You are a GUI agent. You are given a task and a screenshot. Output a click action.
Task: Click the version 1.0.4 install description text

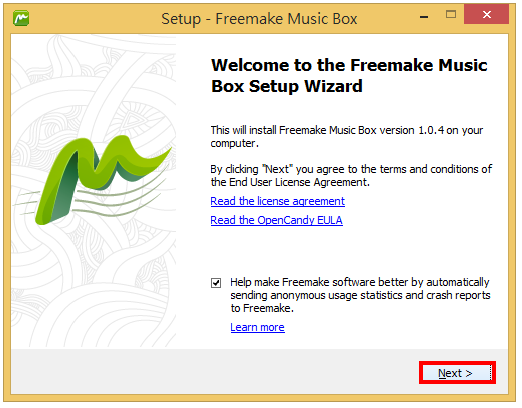click(x=347, y=137)
